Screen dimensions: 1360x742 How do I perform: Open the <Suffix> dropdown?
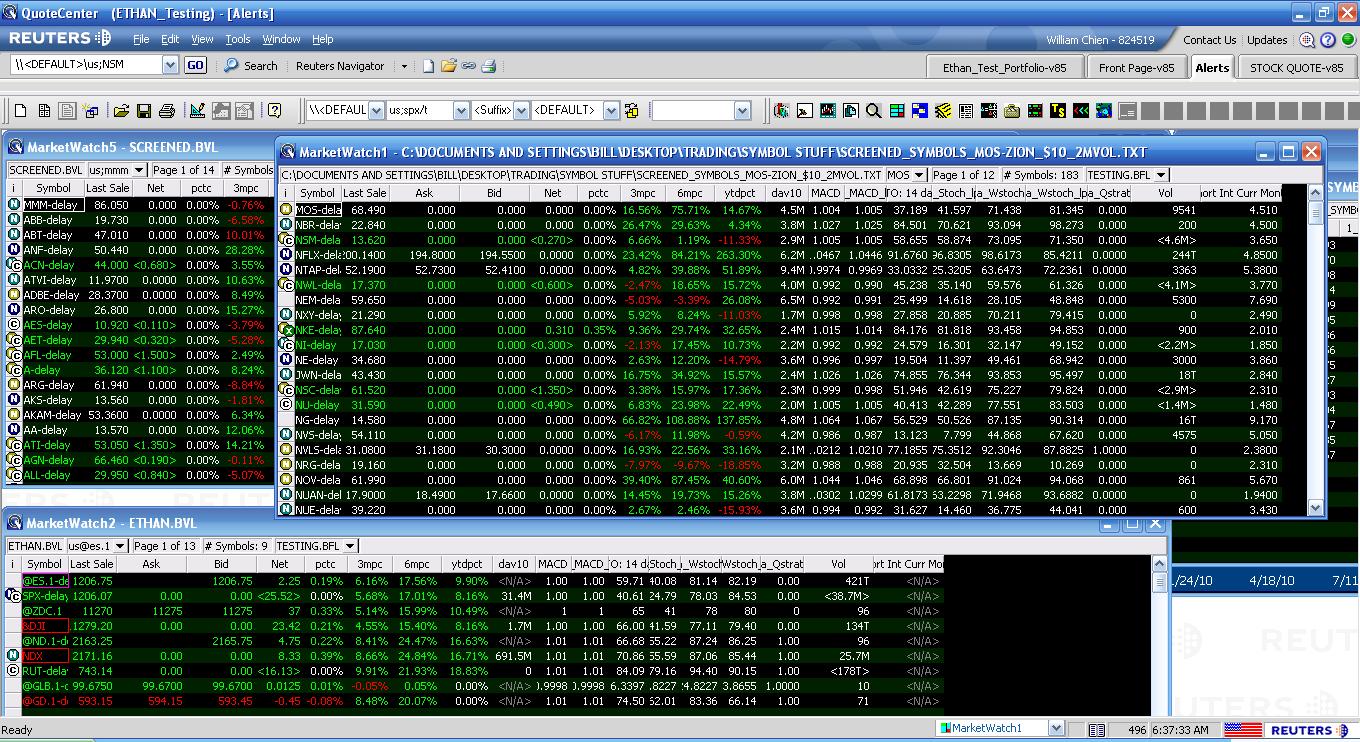click(x=521, y=111)
